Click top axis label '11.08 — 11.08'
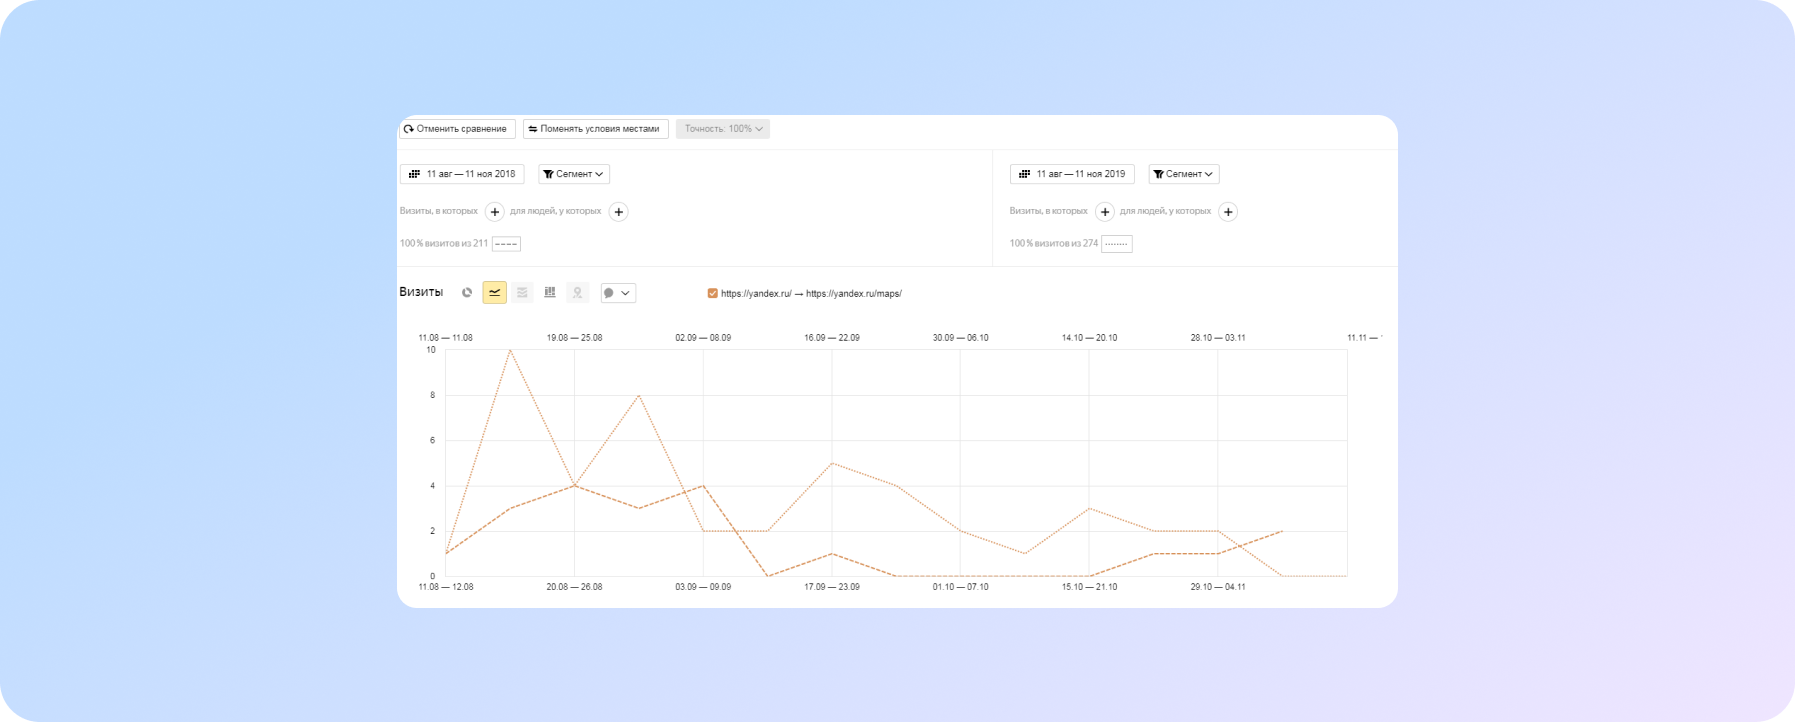This screenshot has width=1795, height=722. pos(446,338)
